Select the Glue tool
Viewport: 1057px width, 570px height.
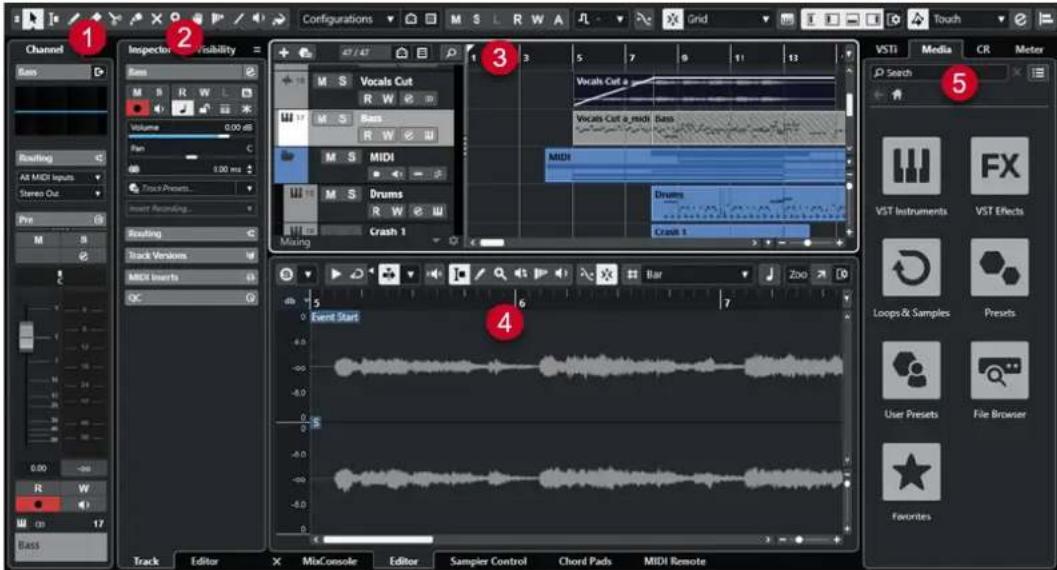coord(135,19)
